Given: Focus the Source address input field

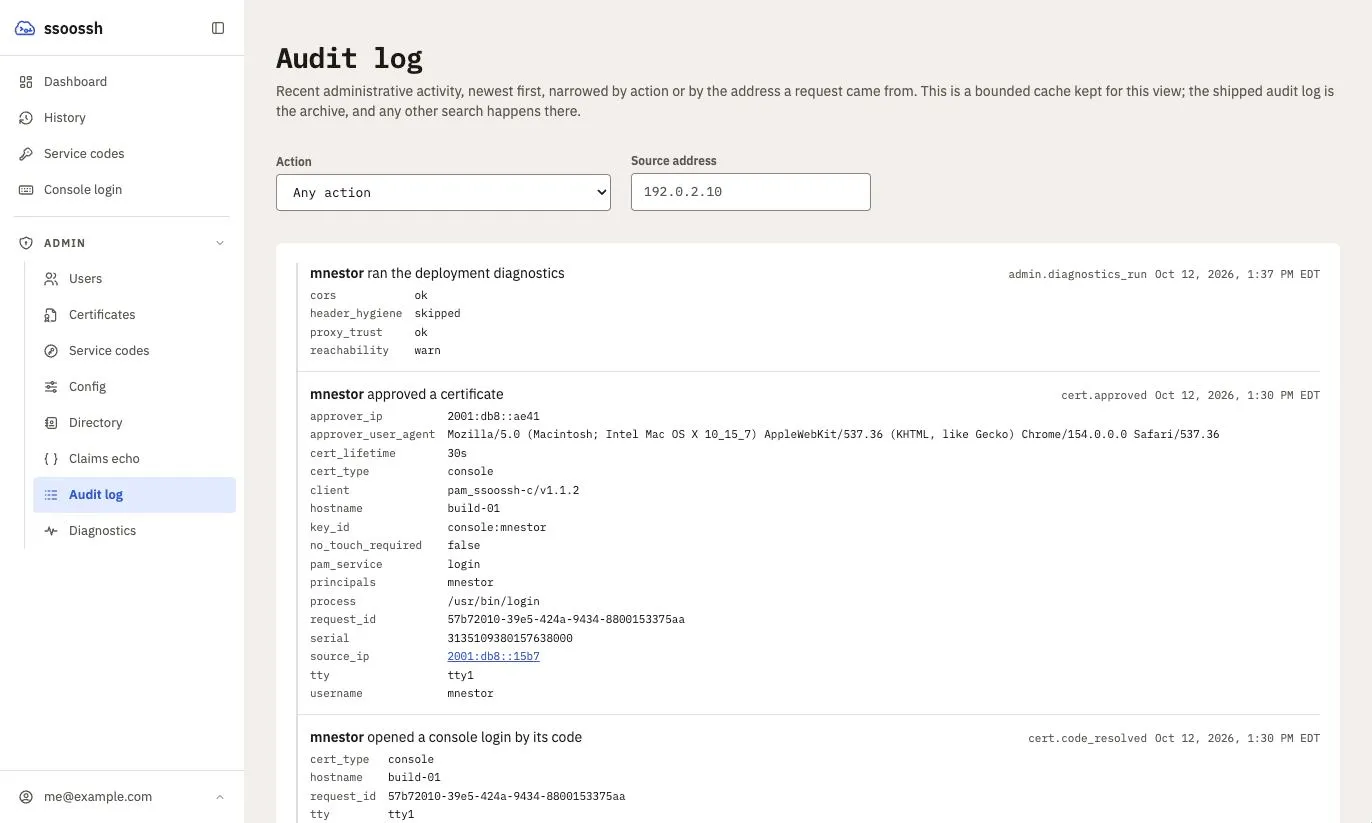Looking at the screenshot, I should [x=751, y=192].
